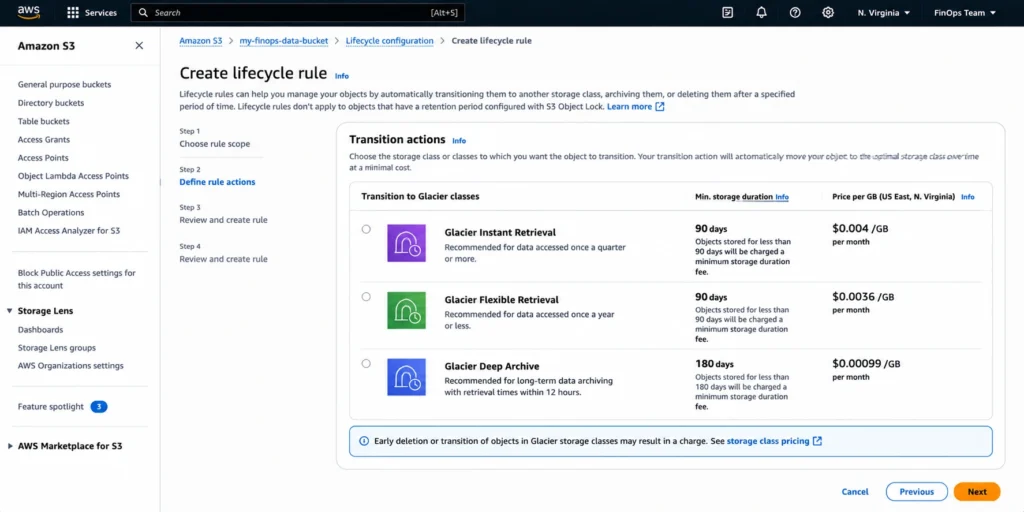The height and width of the screenshot is (512, 1024).
Task: Open the CloudShell icon in header
Action: pyautogui.click(x=728, y=12)
